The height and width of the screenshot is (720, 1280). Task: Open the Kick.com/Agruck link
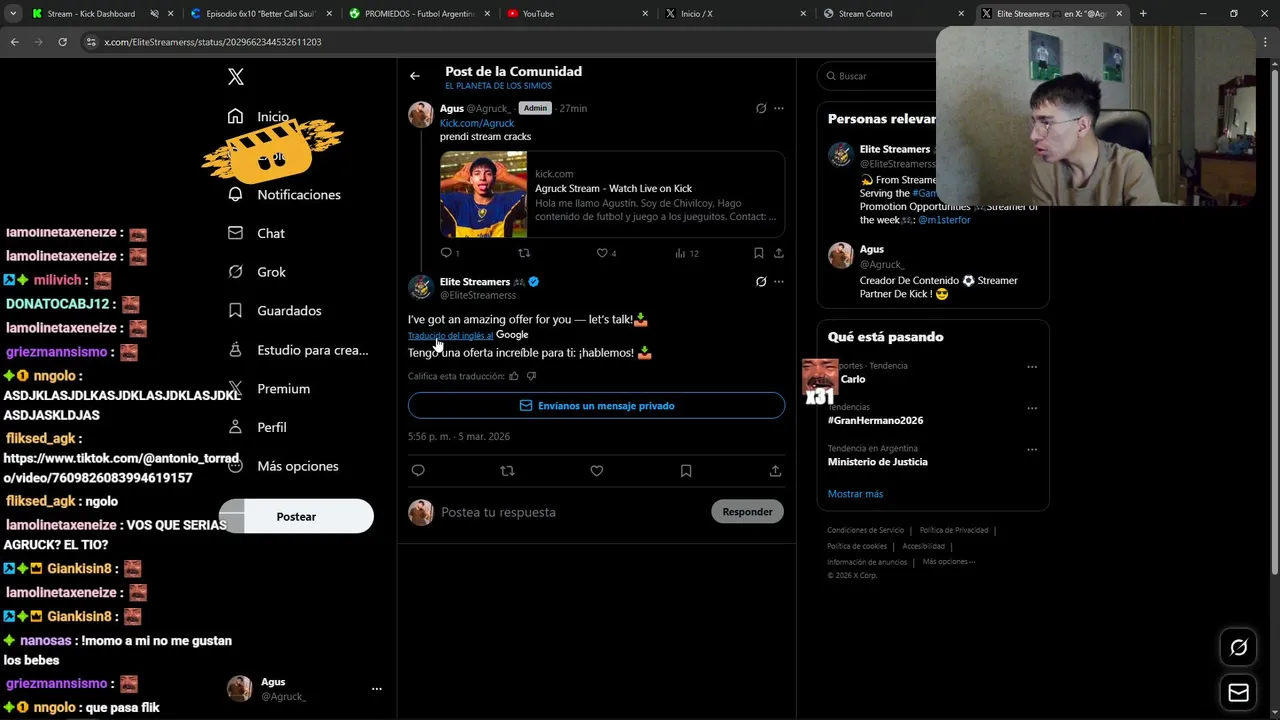[477, 123]
